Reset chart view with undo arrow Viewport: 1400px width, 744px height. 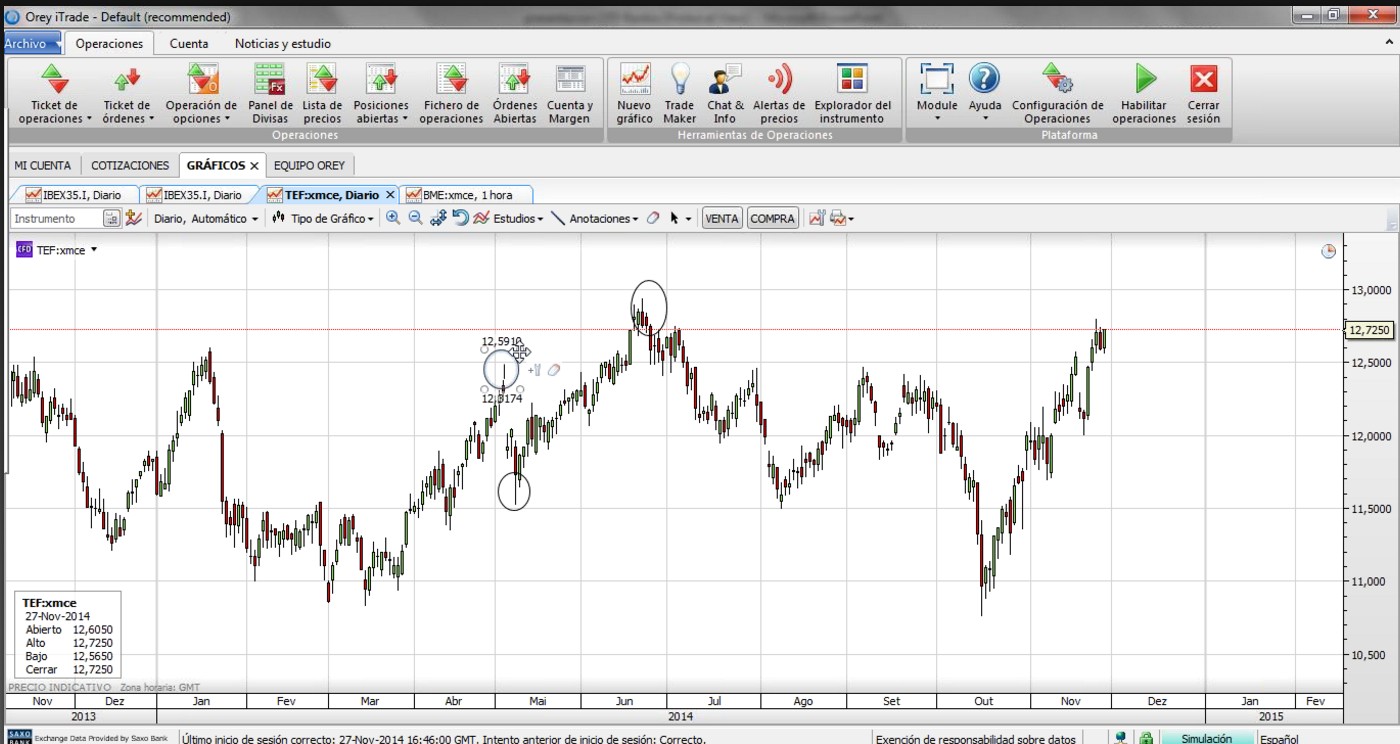pos(460,218)
